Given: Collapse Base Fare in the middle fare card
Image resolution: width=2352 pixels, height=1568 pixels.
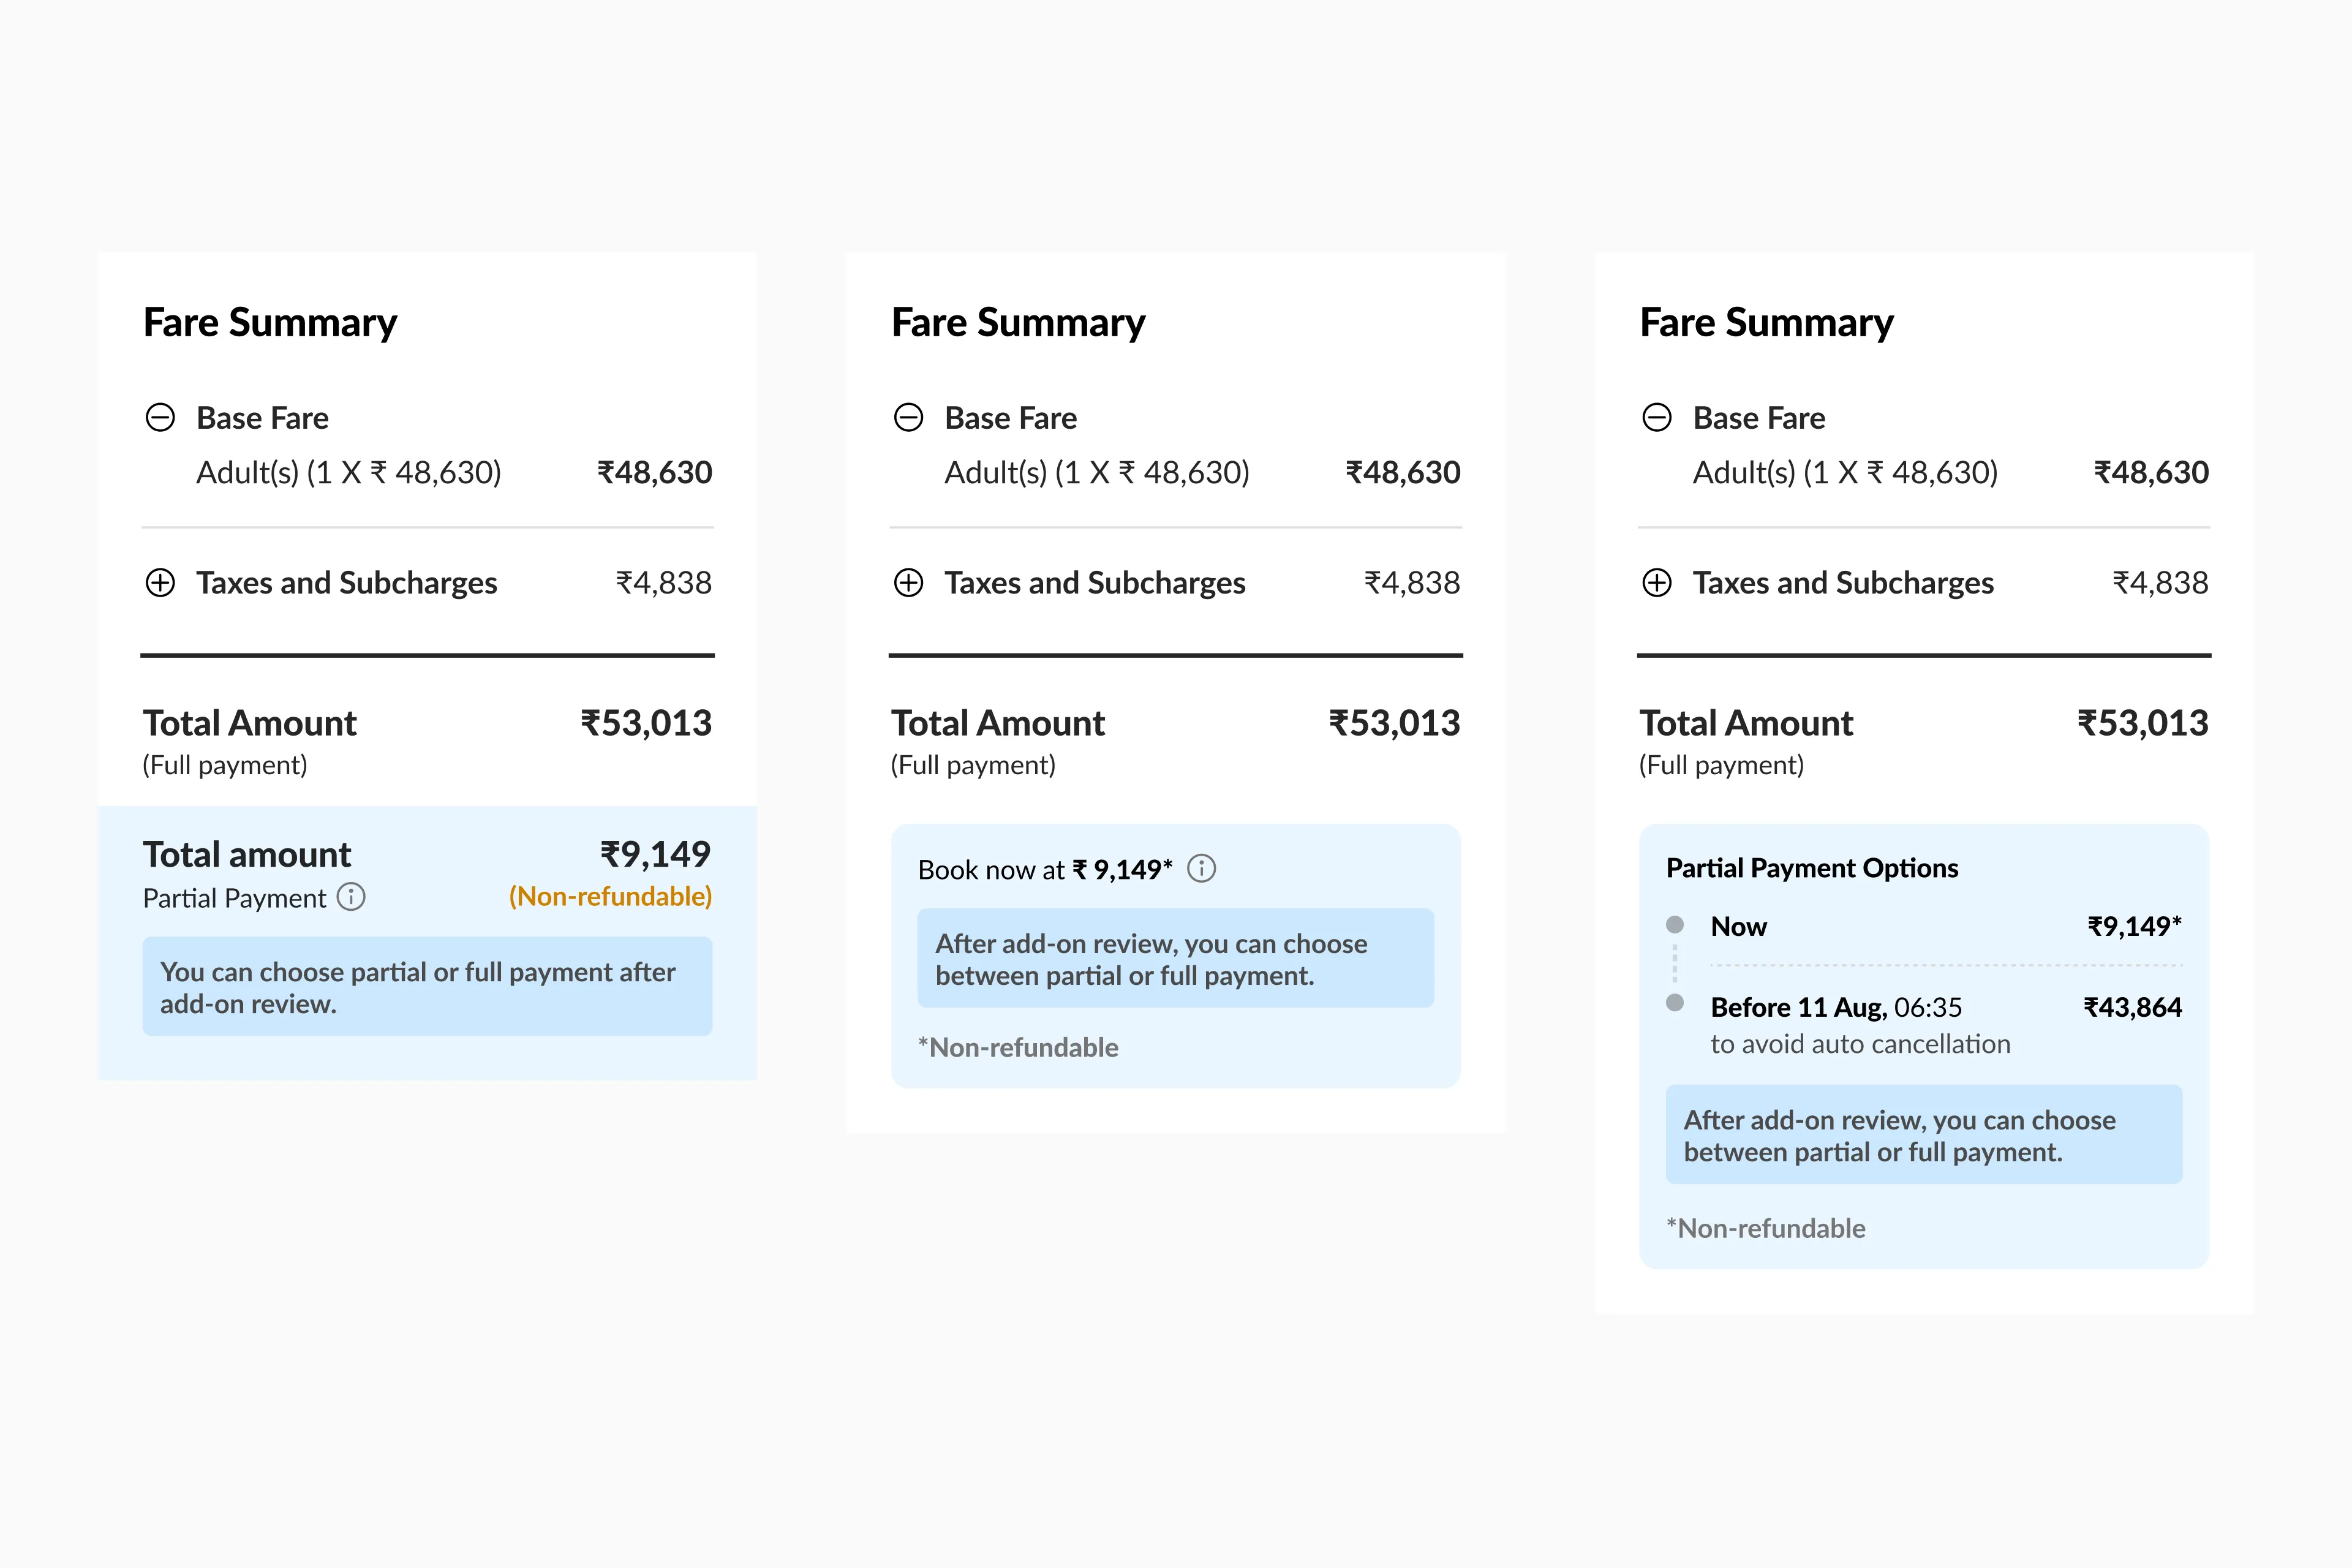Looking at the screenshot, I should [x=908, y=417].
